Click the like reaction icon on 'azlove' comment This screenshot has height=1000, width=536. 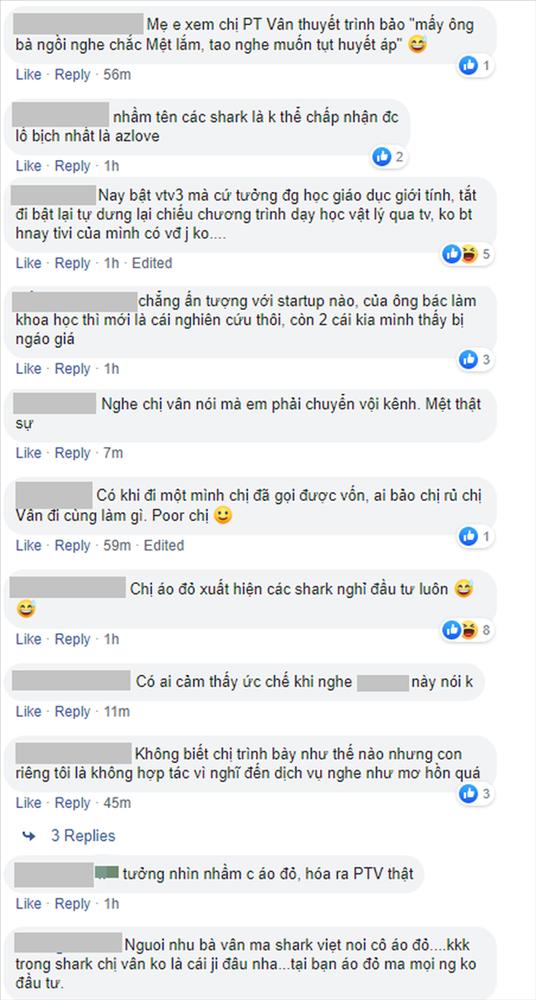pos(382,156)
